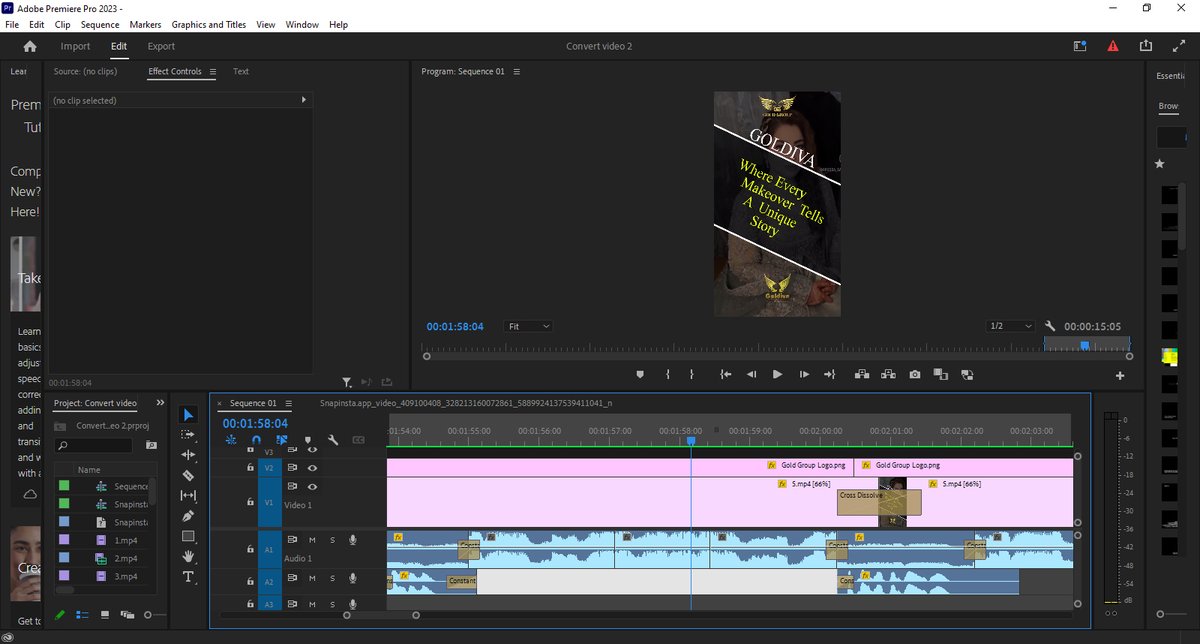The image size is (1200, 644).
Task: Open the Home screen icon
Action: pos(30,46)
